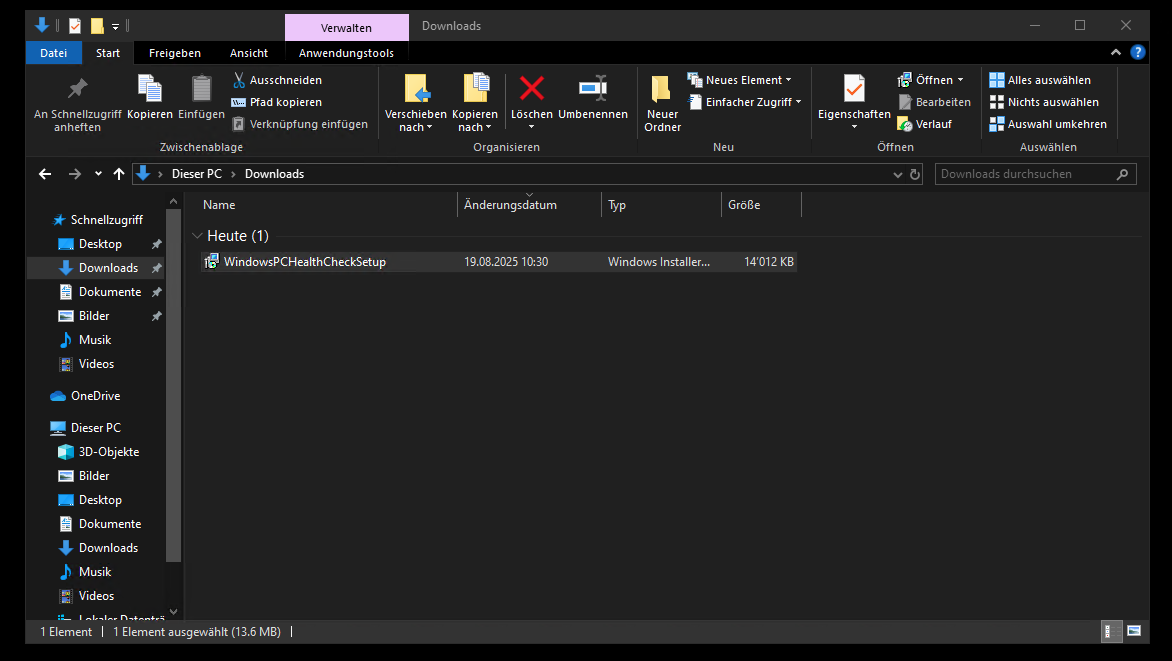This screenshot has width=1172, height=661.
Task: Switch to the Ansicht tab
Action: [x=249, y=53]
